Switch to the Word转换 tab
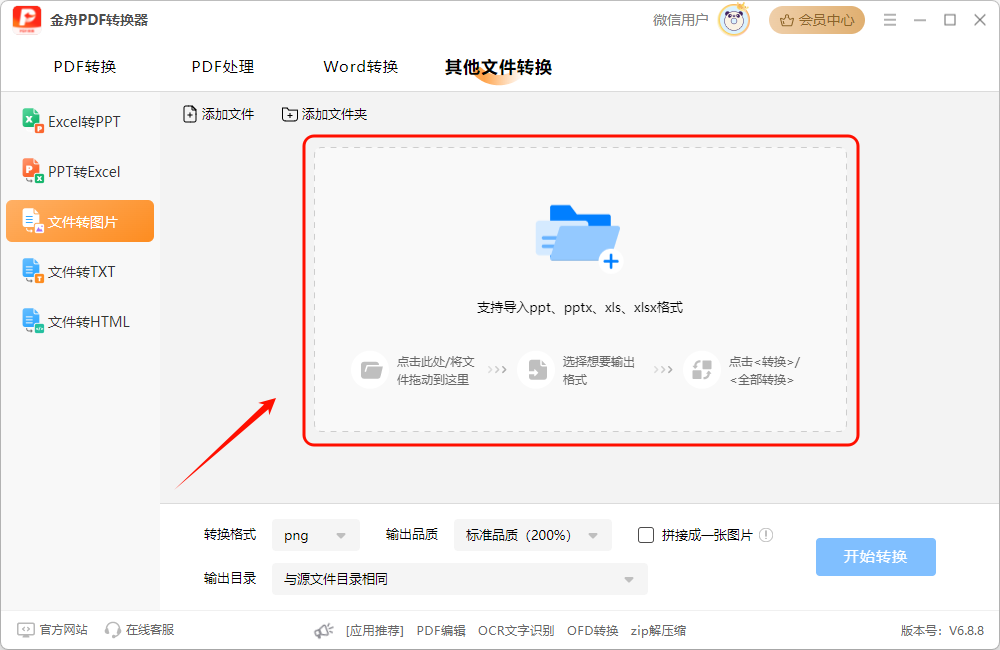The image size is (1000, 650). (x=360, y=66)
